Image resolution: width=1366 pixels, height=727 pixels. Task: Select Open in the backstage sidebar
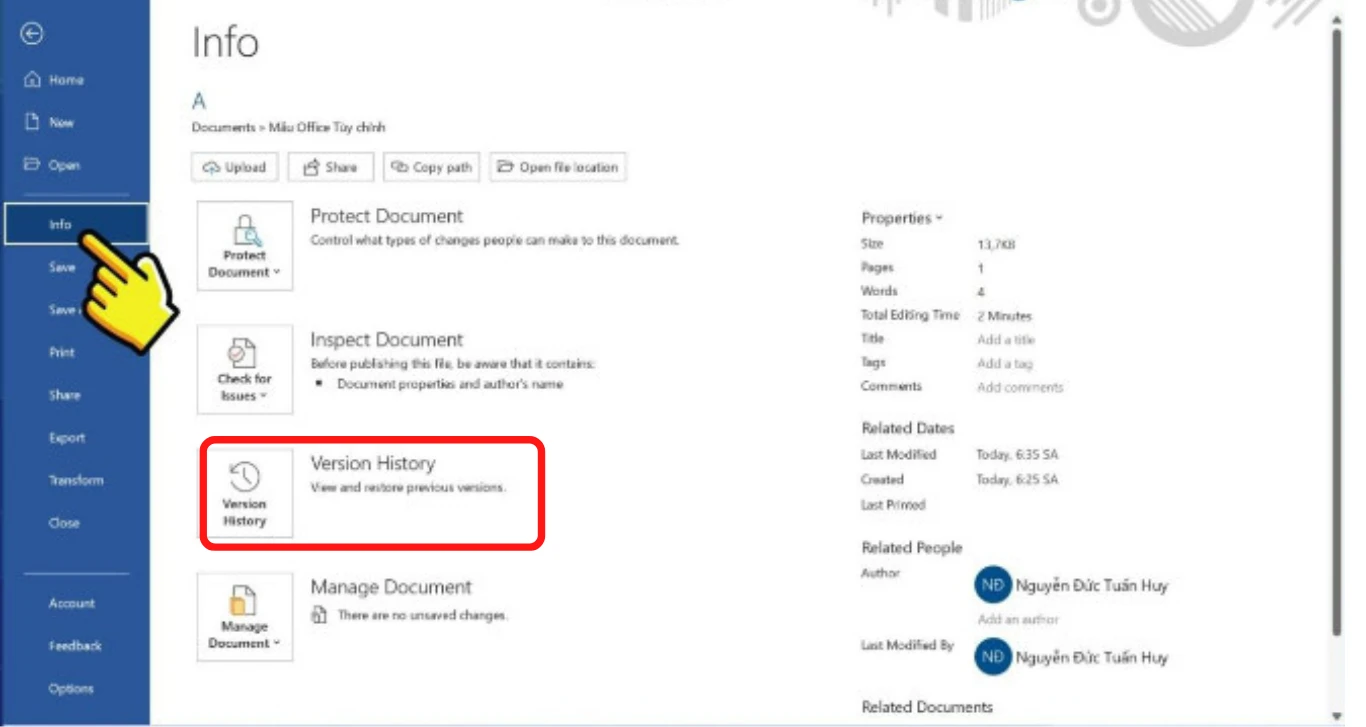(x=75, y=165)
